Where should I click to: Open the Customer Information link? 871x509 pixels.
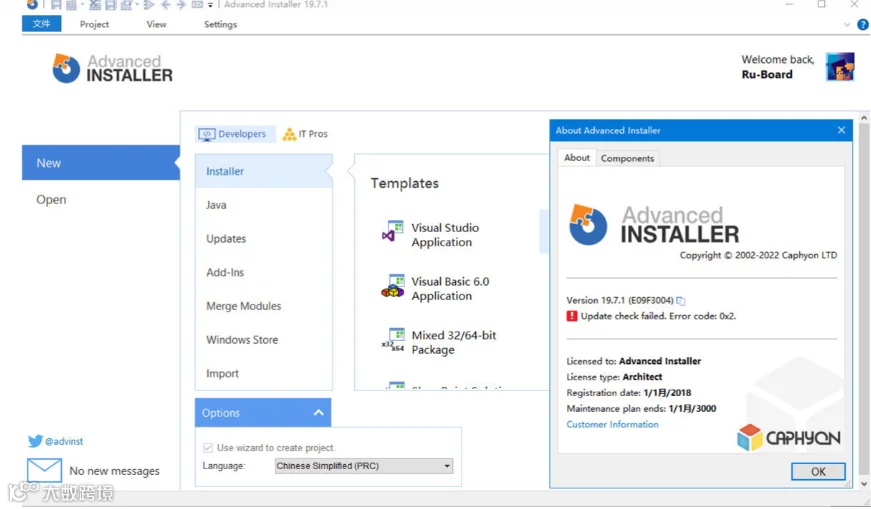pyautogui.click(x=612, y=425)
